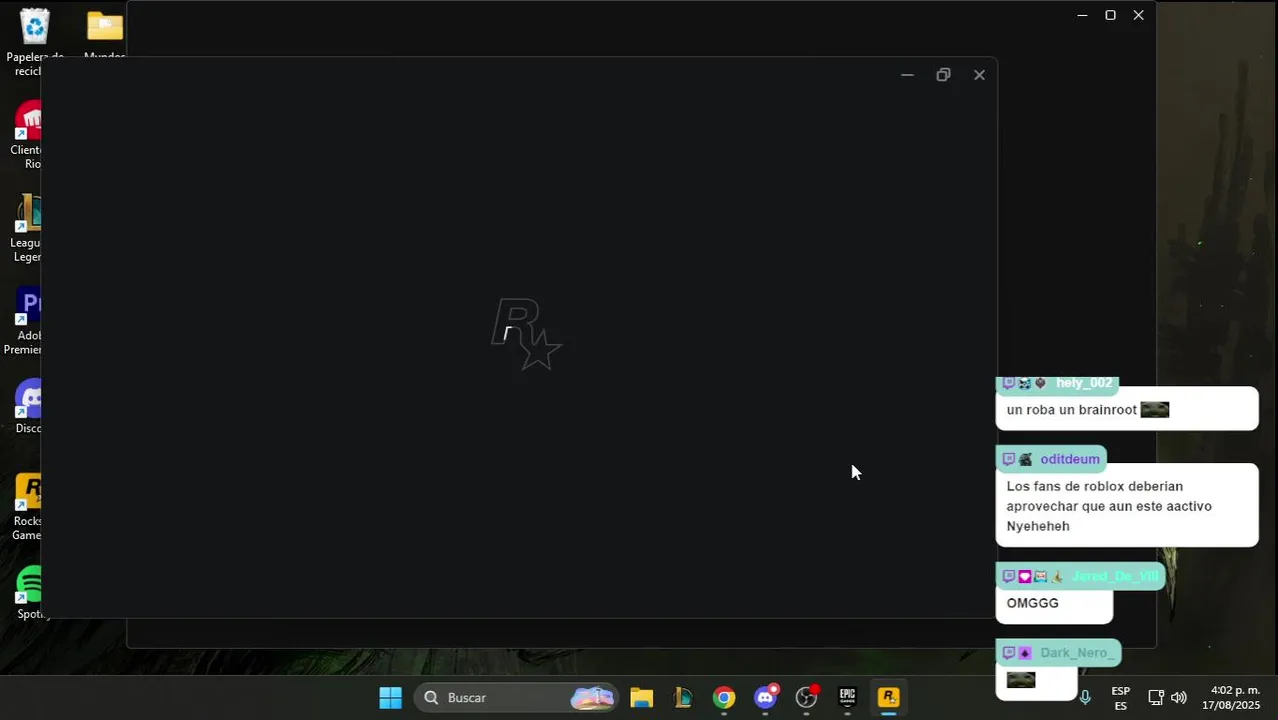
Task: Close the dark window behind the launcher
Action: (x=1138, y=15)
